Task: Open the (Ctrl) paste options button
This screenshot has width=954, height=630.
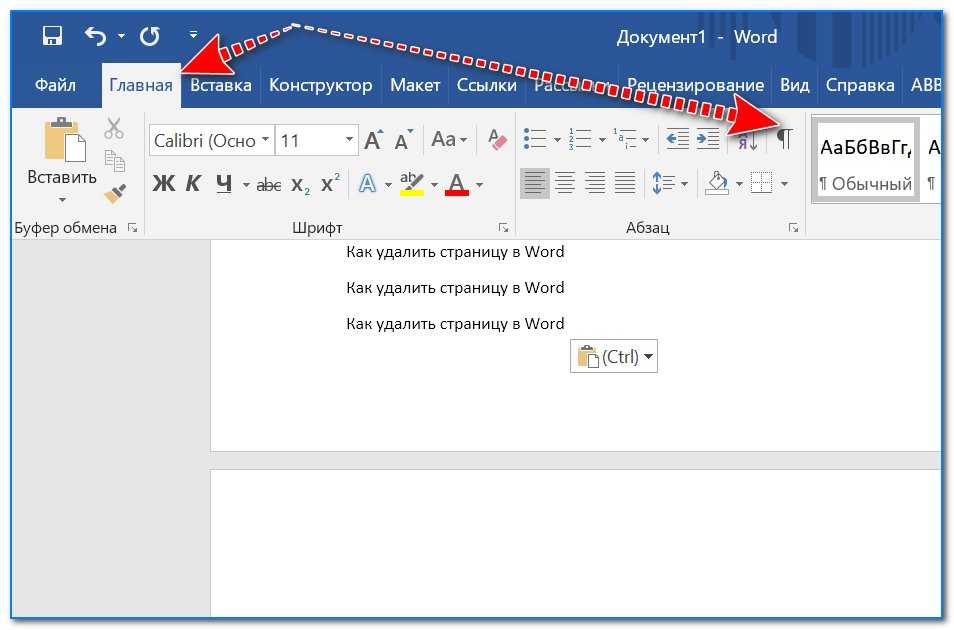Action: (x=614, y=356)
